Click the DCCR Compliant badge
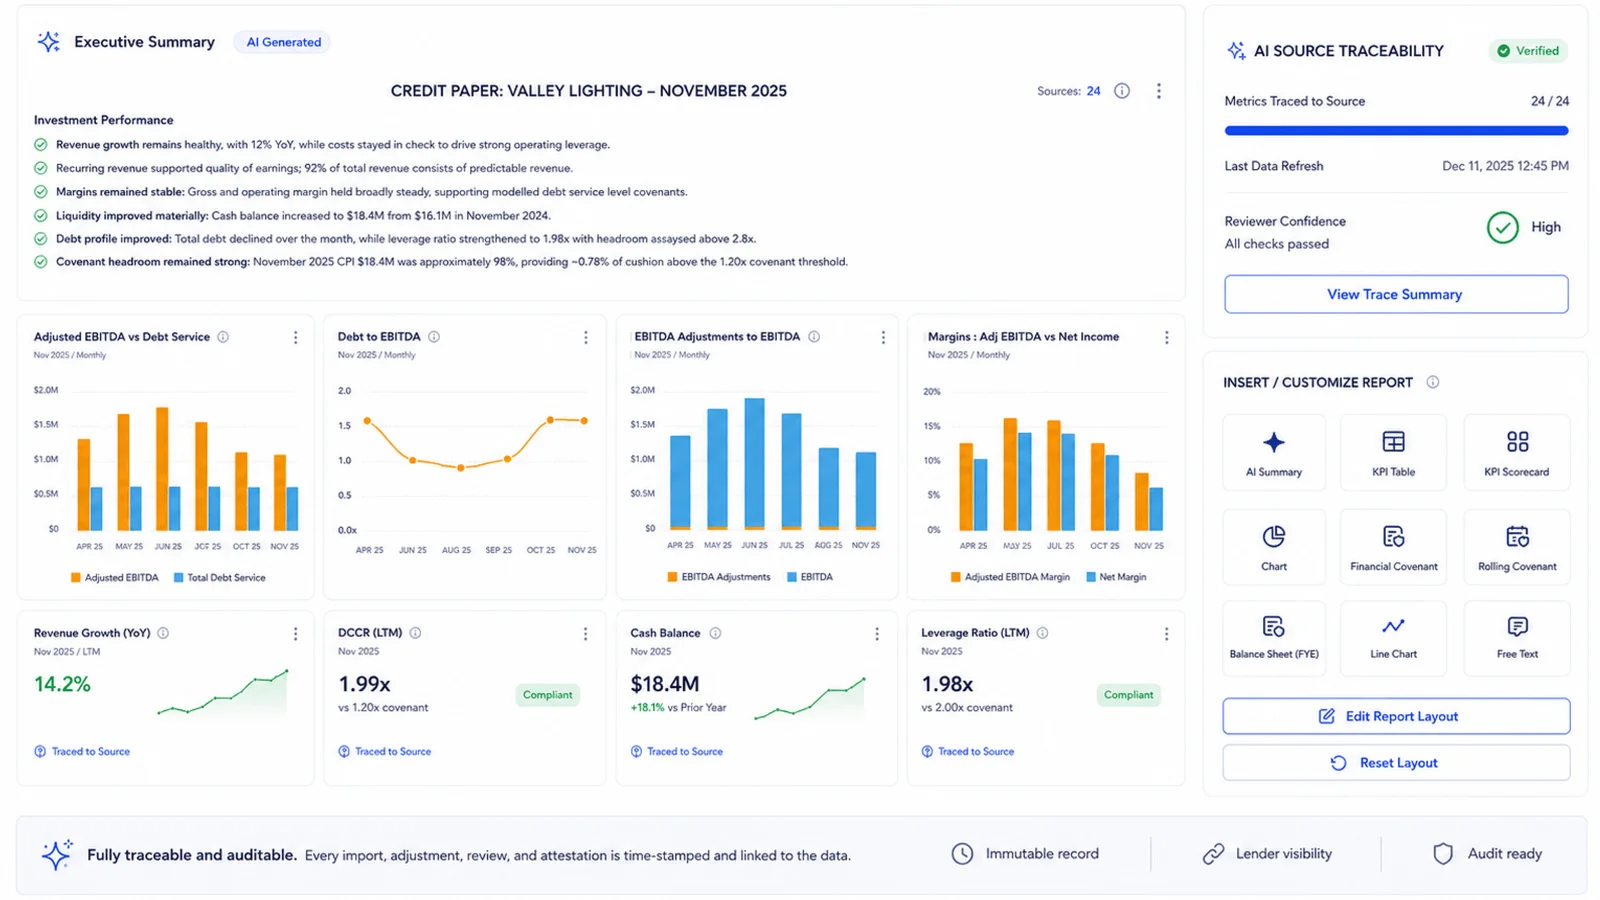This screenshot has height=900, width=1600. point(548,695)
